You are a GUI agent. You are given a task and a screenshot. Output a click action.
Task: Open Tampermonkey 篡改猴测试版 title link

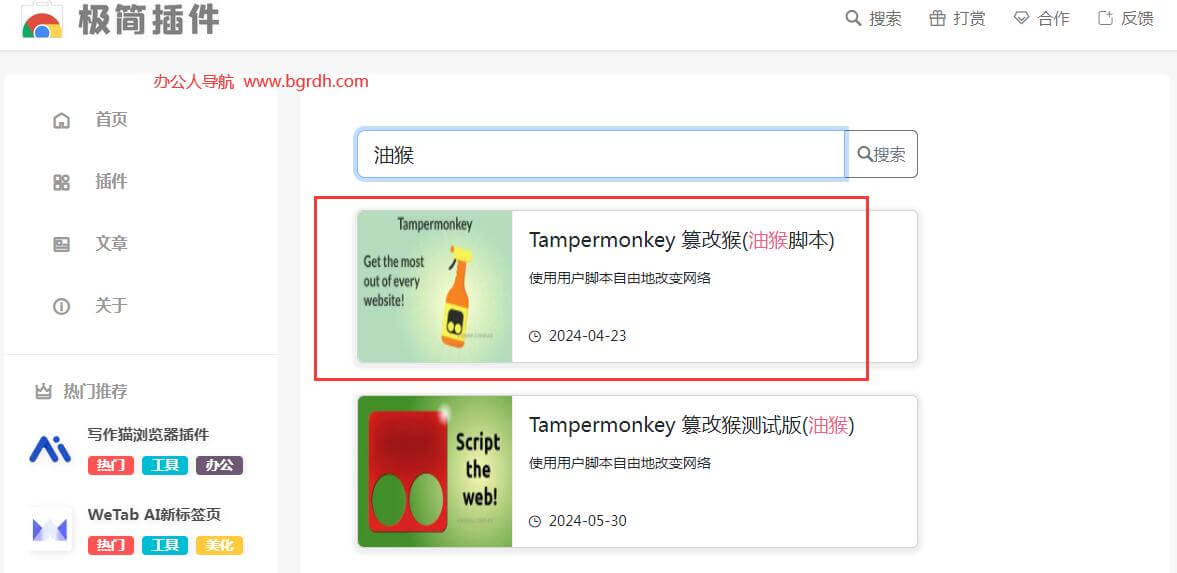coord(691,425)
